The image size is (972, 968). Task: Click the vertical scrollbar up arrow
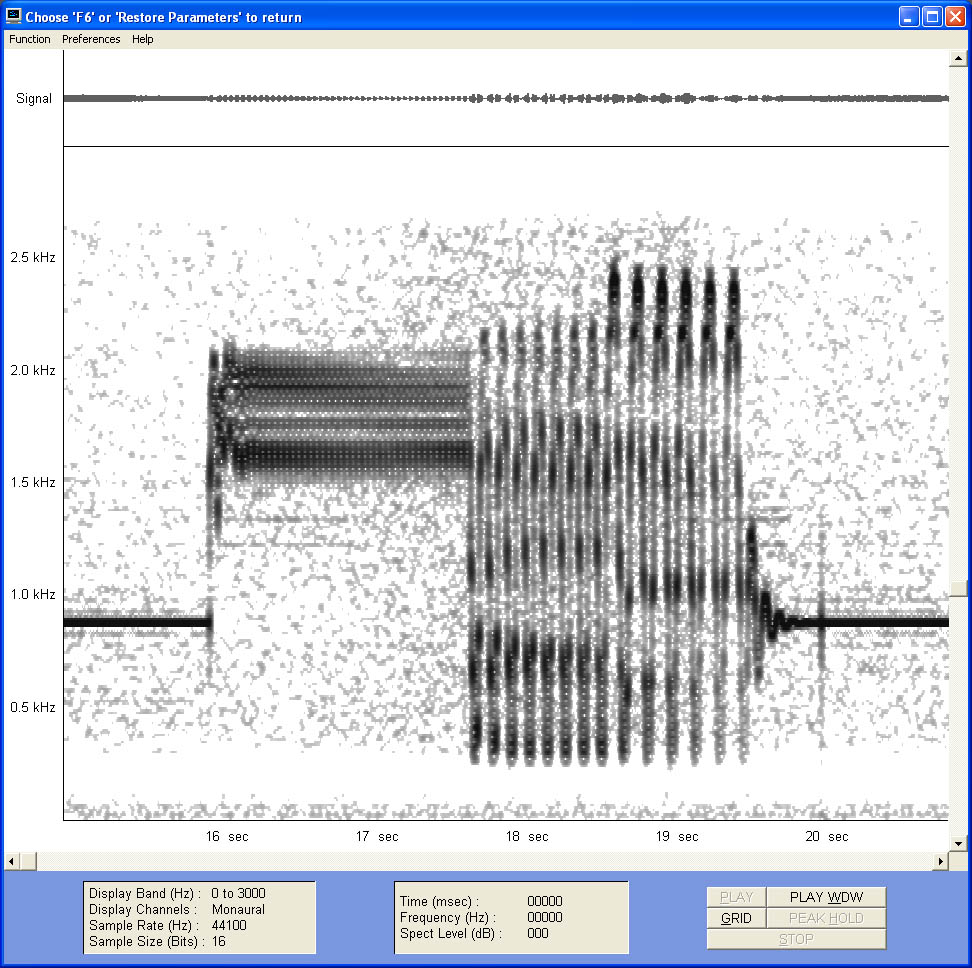[958, 58]
